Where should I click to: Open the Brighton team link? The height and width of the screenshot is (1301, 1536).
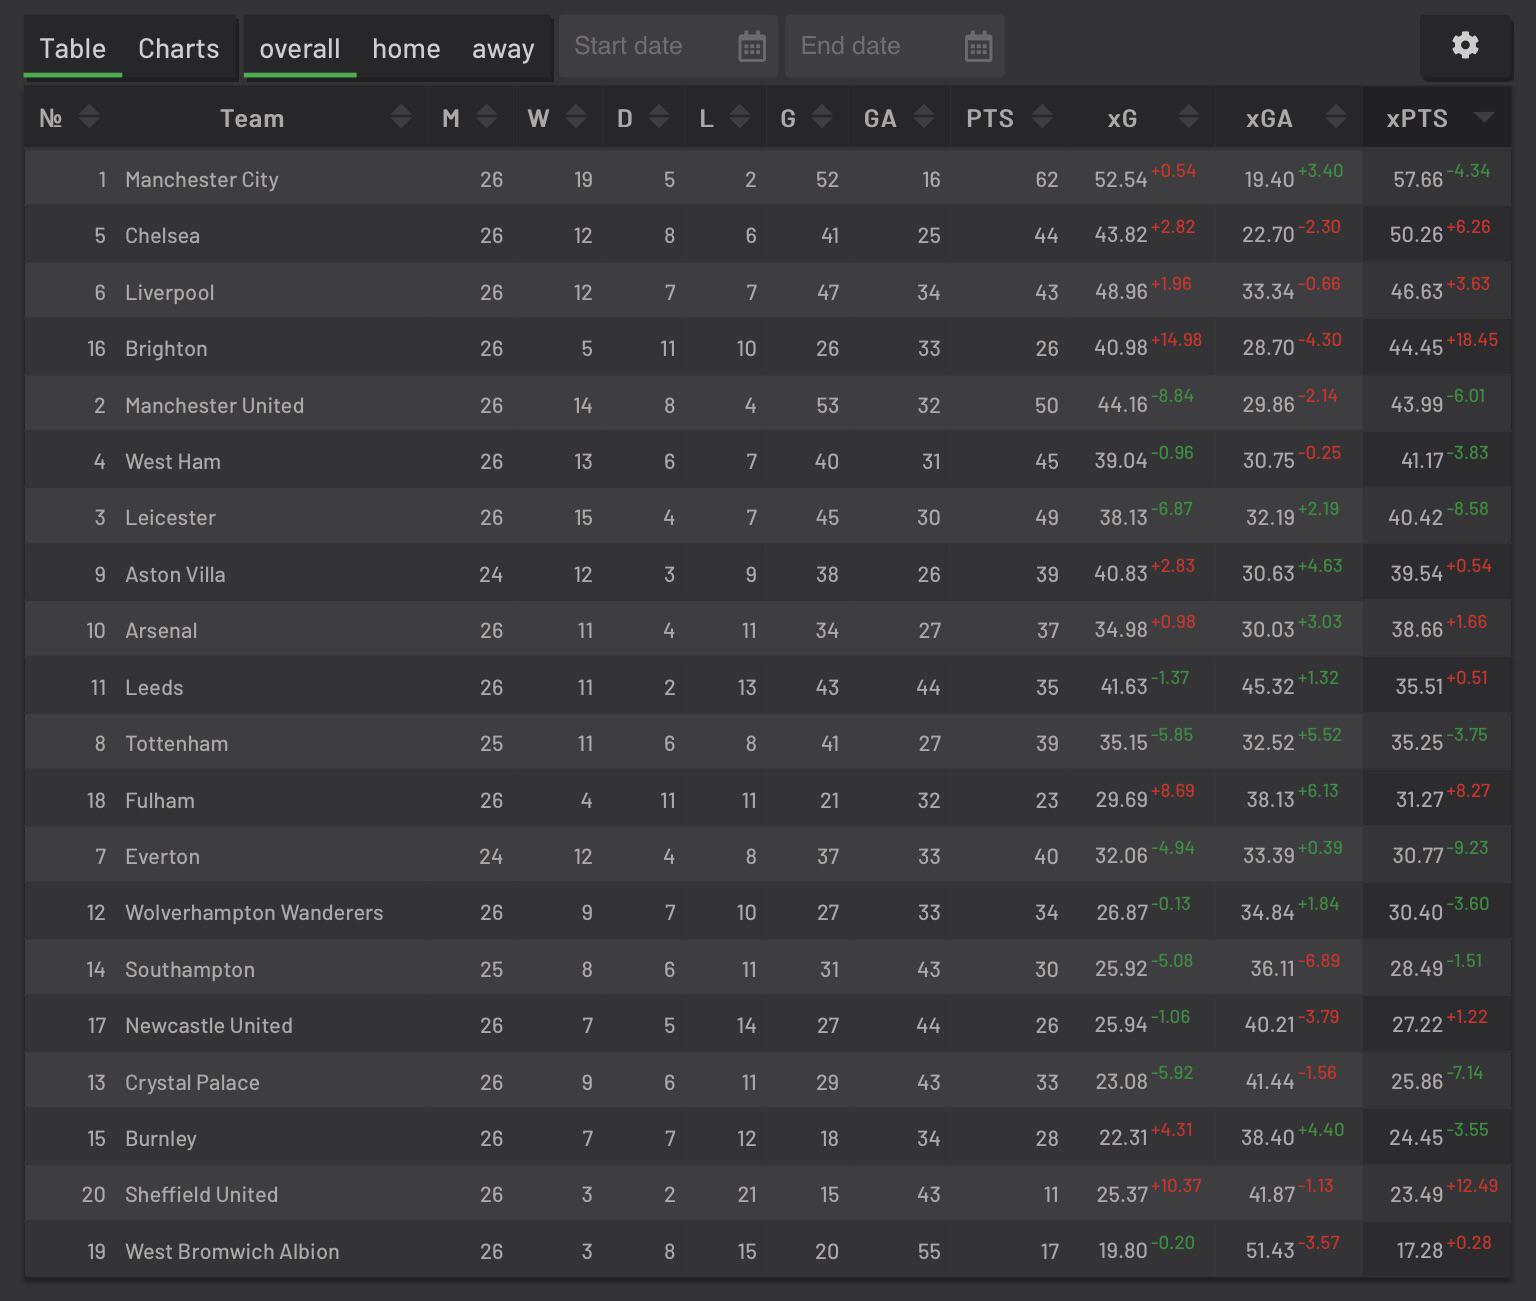click(x=166, y=349)
